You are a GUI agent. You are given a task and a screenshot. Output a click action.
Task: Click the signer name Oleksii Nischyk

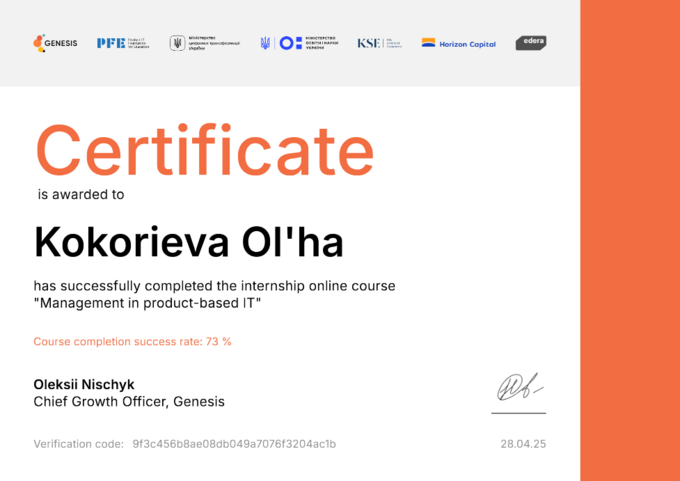point(84,384)
